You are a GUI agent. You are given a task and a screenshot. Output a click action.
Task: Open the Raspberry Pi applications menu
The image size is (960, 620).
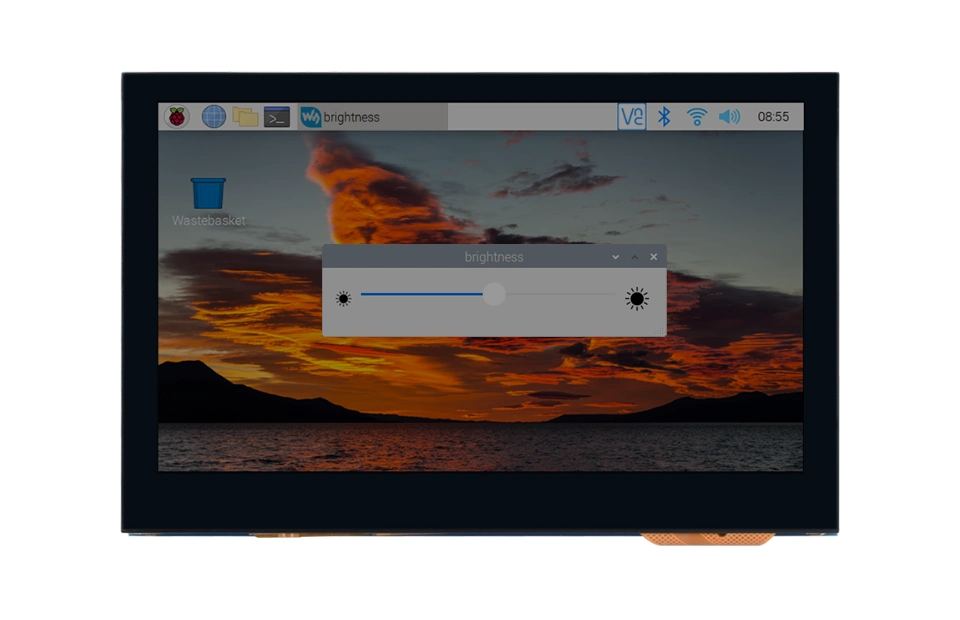point(177,117)
